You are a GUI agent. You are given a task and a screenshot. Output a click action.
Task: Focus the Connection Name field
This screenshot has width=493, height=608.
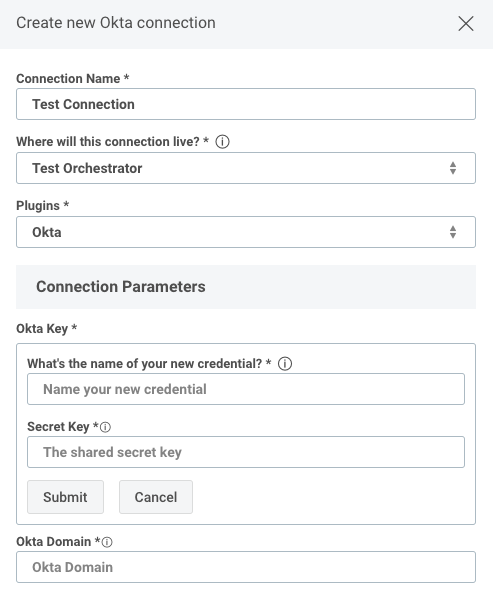click(x=246, y=104)
